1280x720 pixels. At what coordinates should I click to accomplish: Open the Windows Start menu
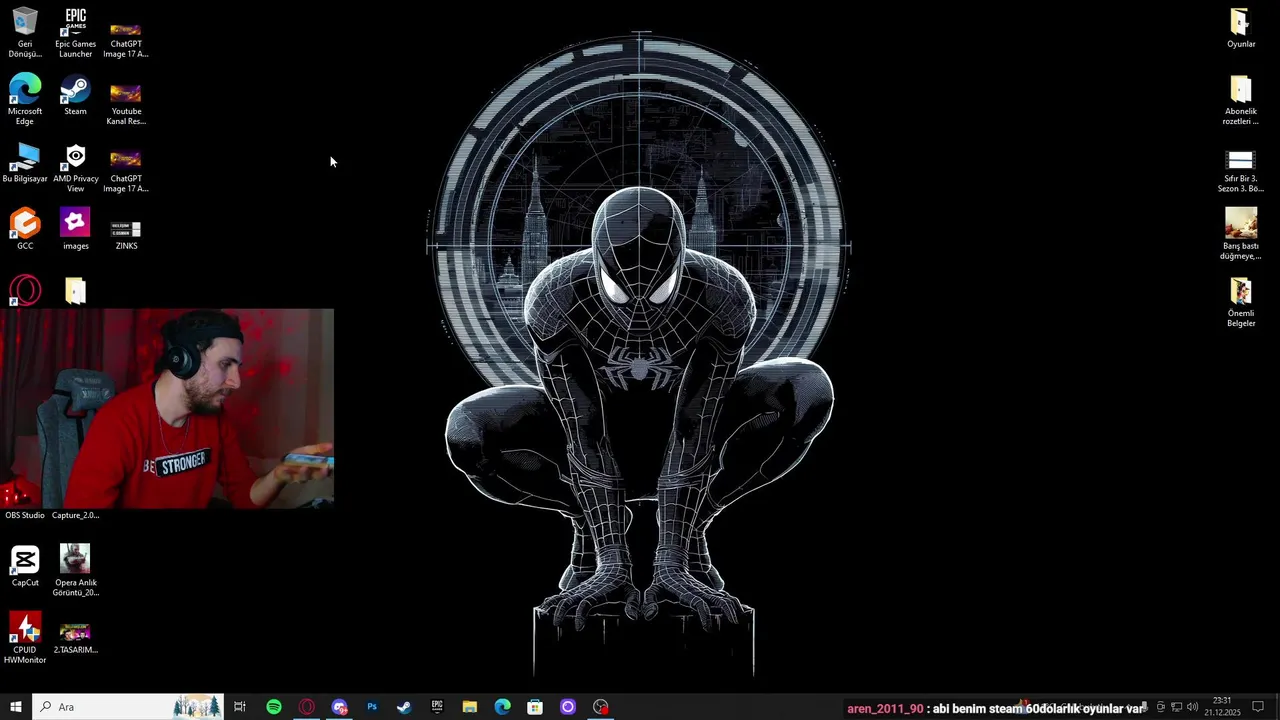pos(16,707)
